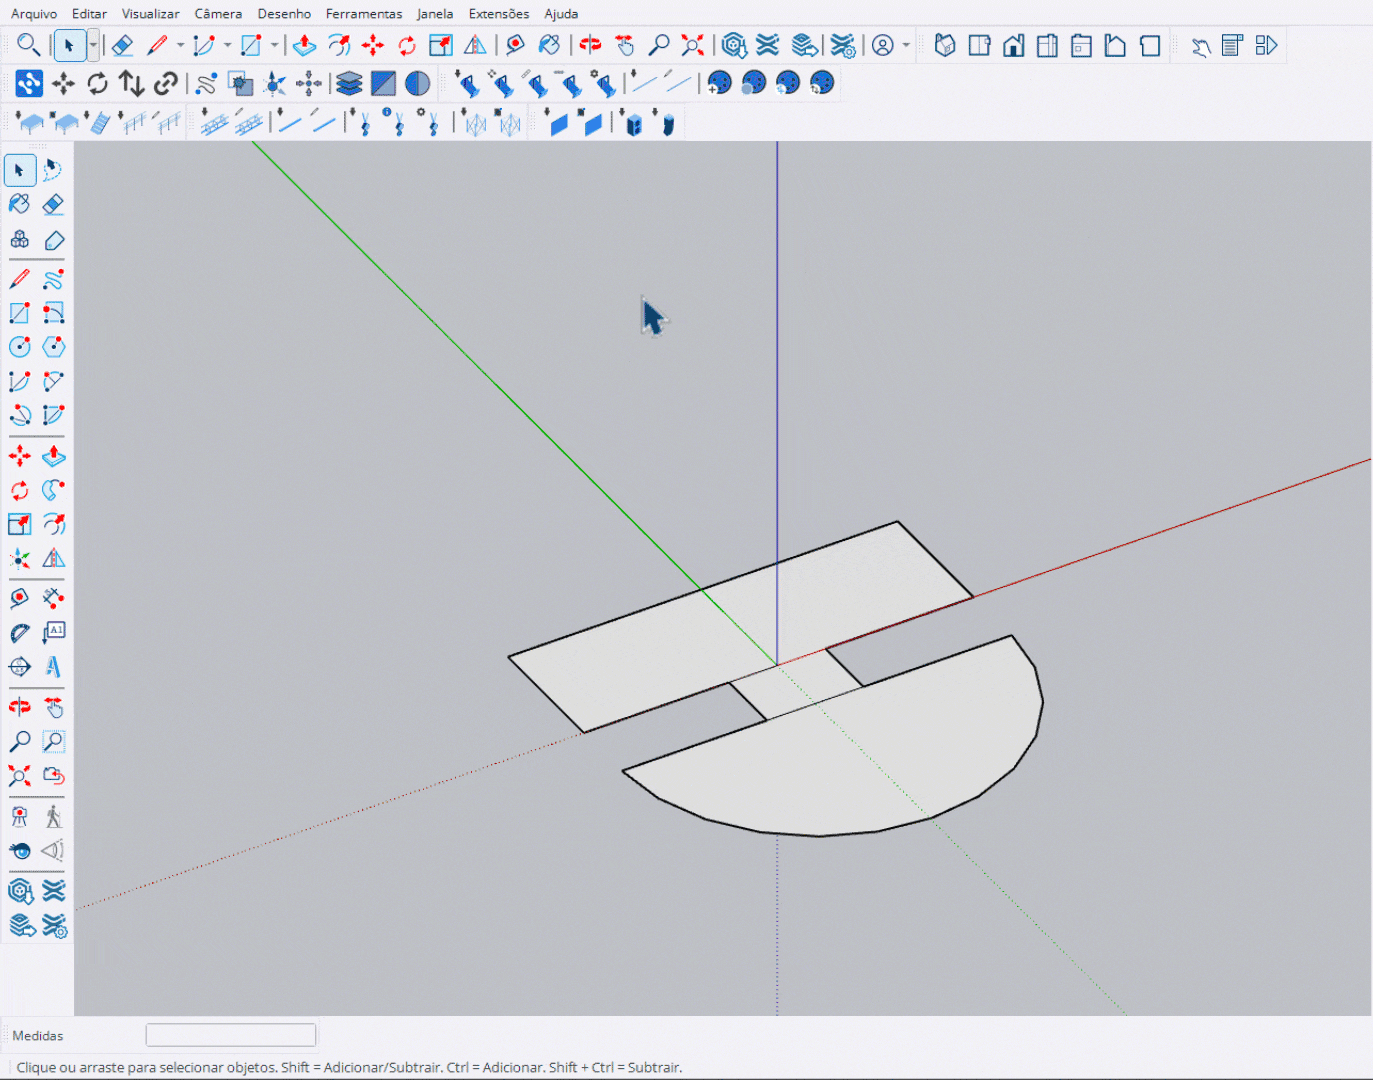Activate the Follow Me tool
The width and height of the screenshot is (1373, 1080).
tap(53, 490)
